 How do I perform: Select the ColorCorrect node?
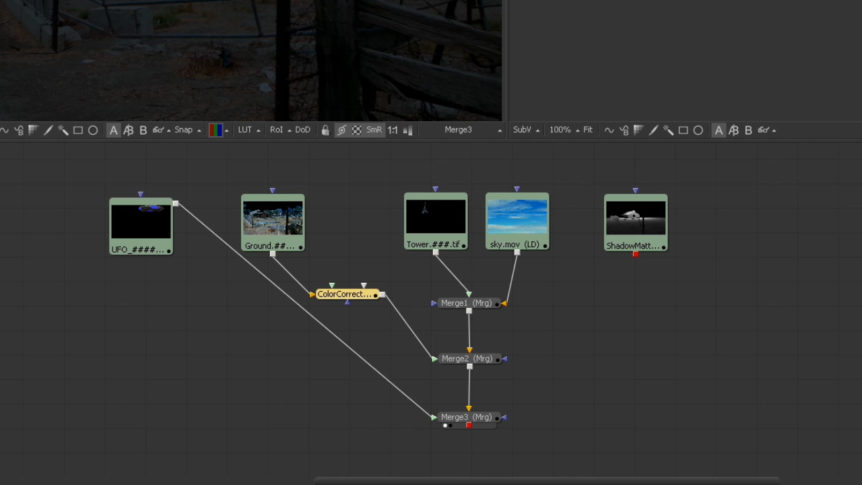click(x=347, y=294)
